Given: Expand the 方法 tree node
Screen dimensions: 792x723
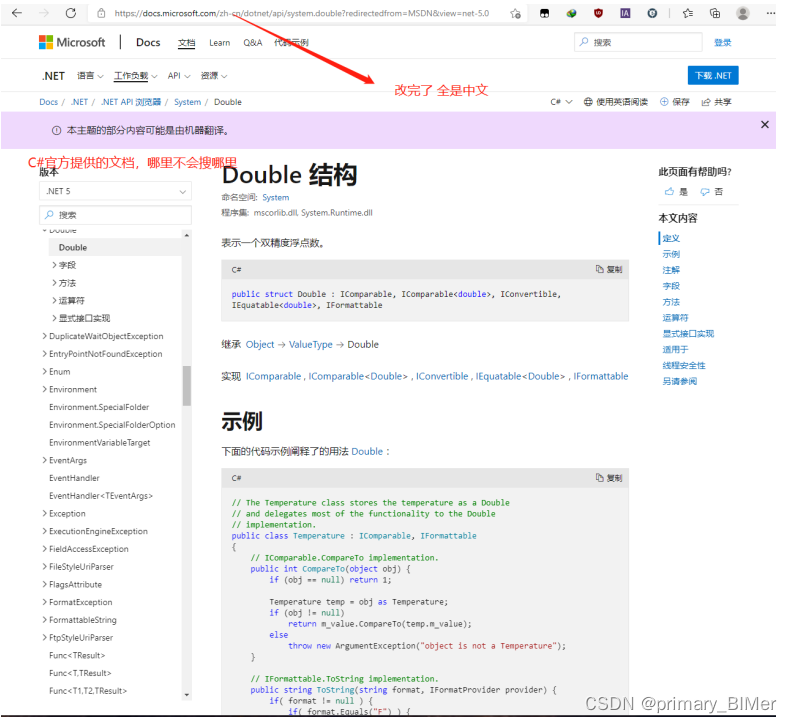Looking at the screenshot, I should point(55,282).
